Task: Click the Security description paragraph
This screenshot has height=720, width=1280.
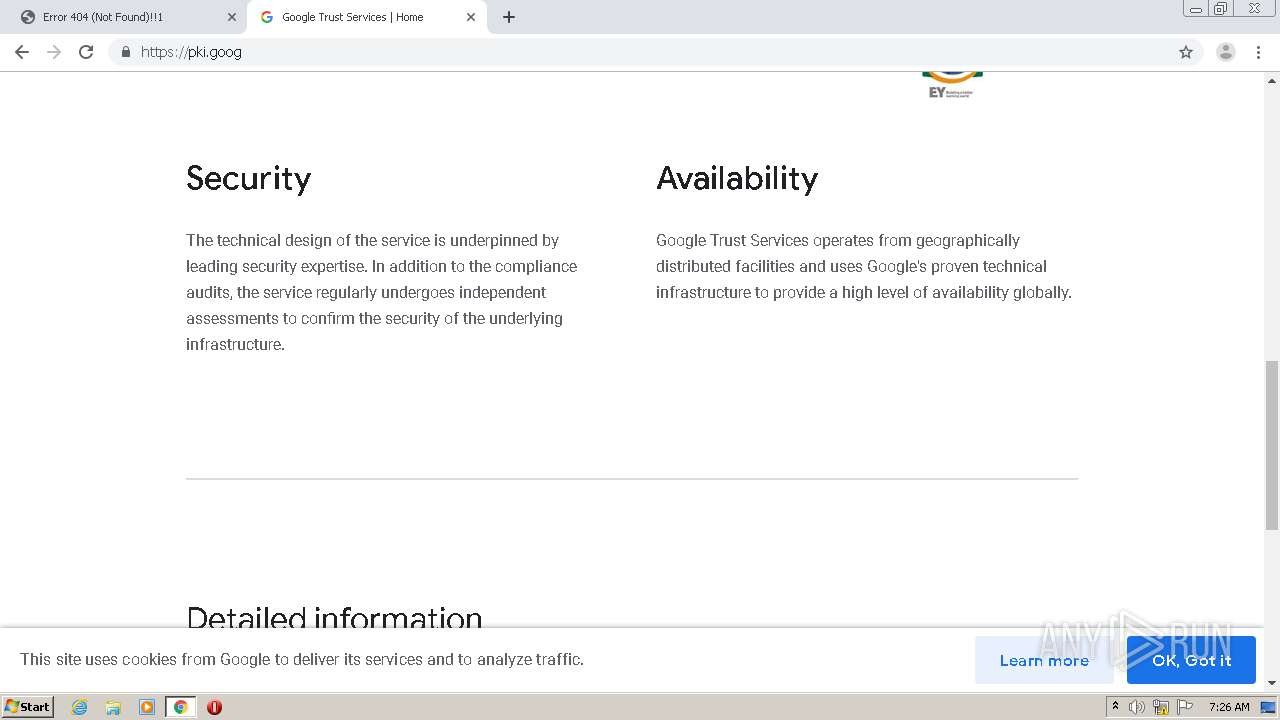Action: pos(382,292)
